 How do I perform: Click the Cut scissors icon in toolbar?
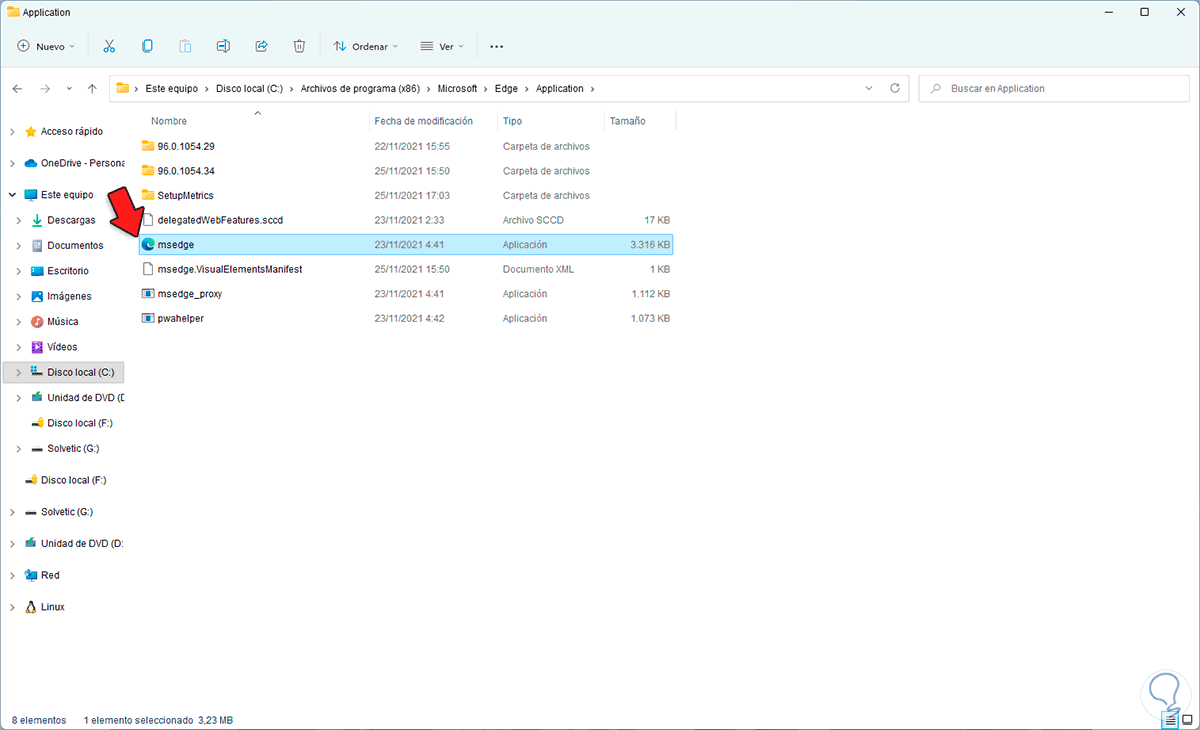110,46
